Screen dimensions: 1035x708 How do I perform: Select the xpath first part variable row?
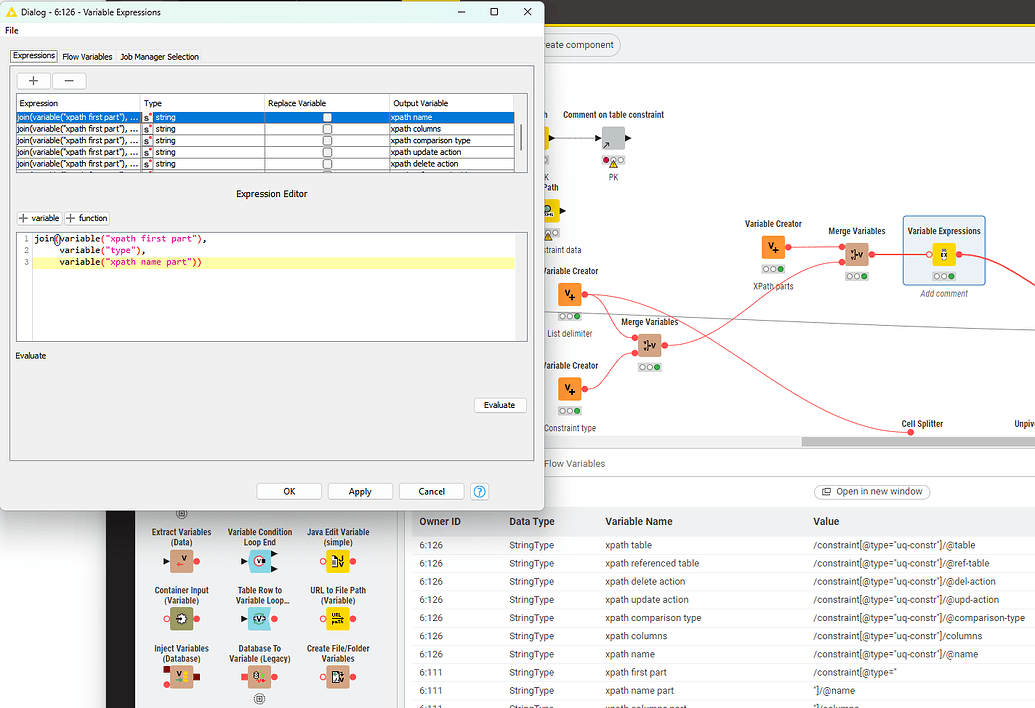click(723, 672)
